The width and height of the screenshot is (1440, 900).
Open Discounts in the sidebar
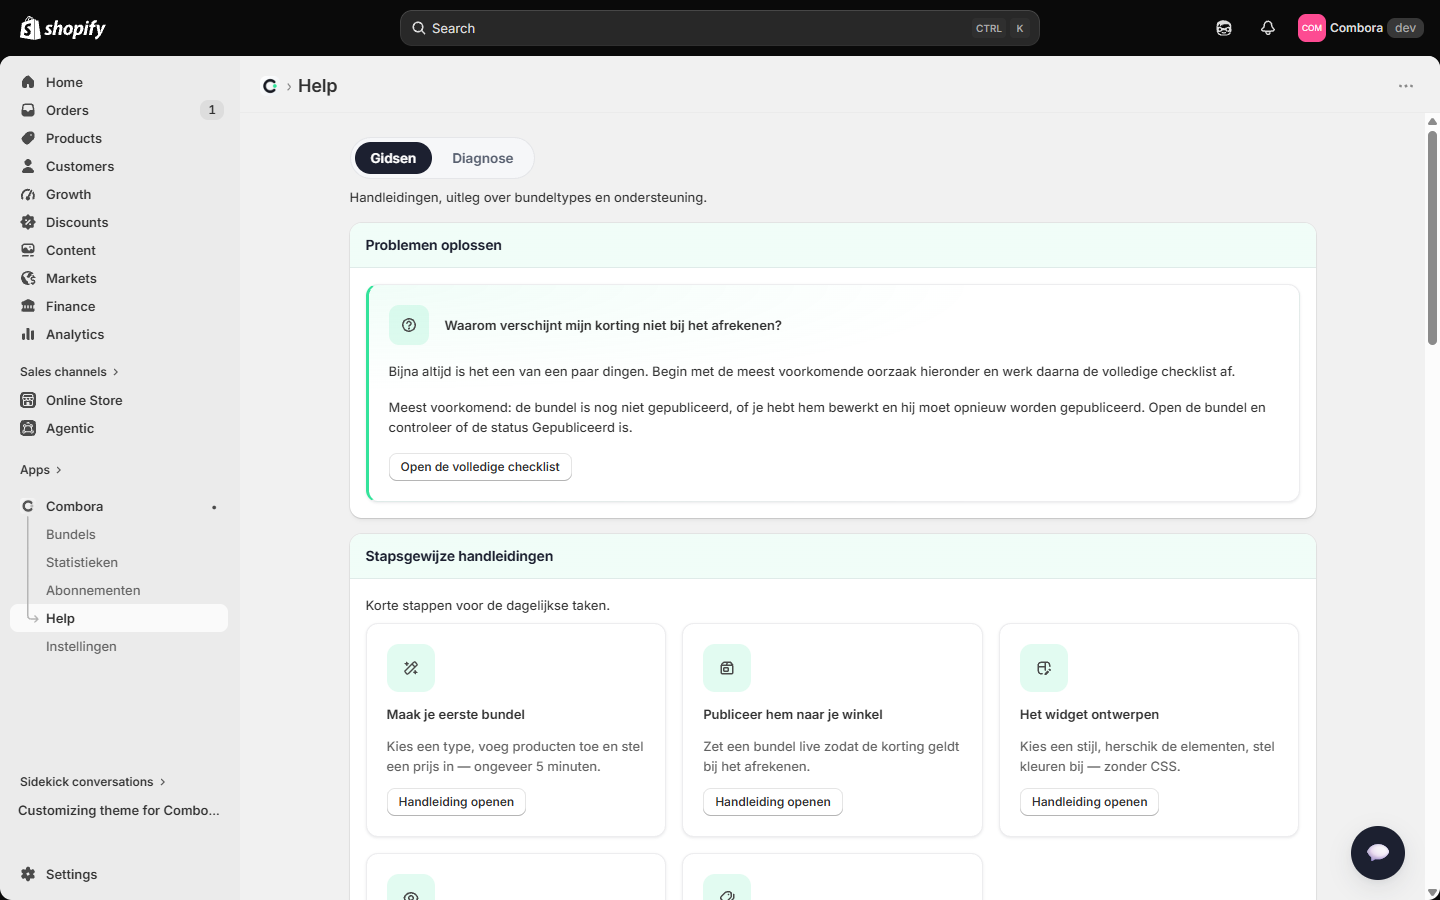coord(119,222)
